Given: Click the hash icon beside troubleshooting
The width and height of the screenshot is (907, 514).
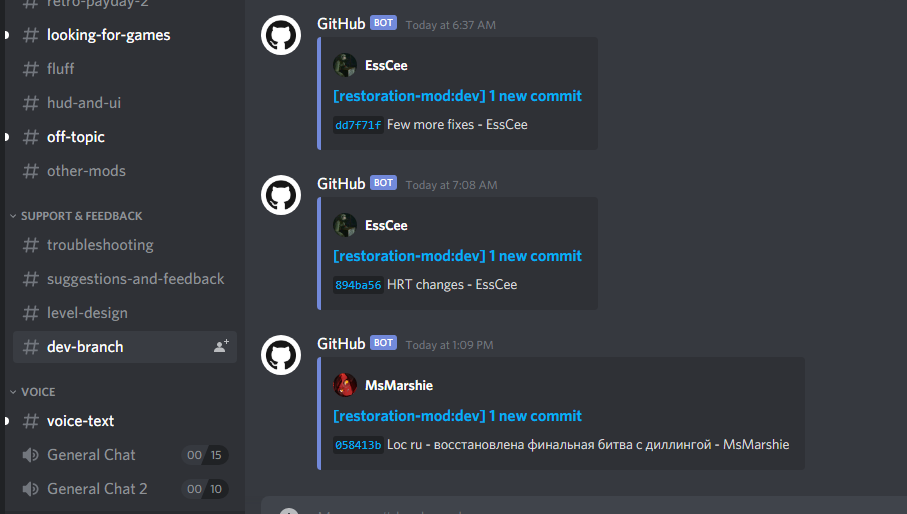Looking at the screenshot, I should [x=30, y=245].
